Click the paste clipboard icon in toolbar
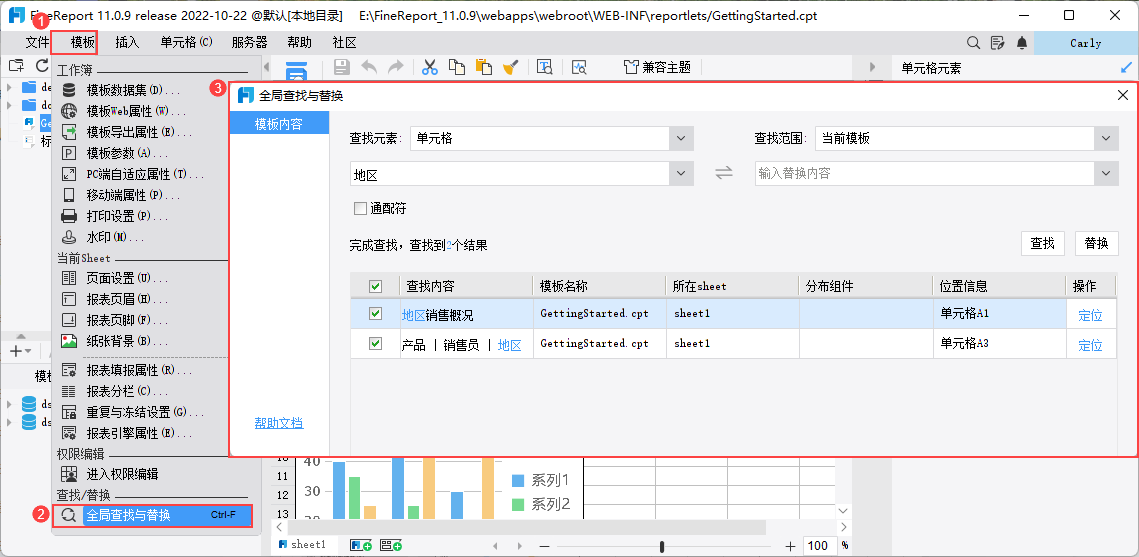The width and height of the screenshot is (1139, 557). pos(483,68)
